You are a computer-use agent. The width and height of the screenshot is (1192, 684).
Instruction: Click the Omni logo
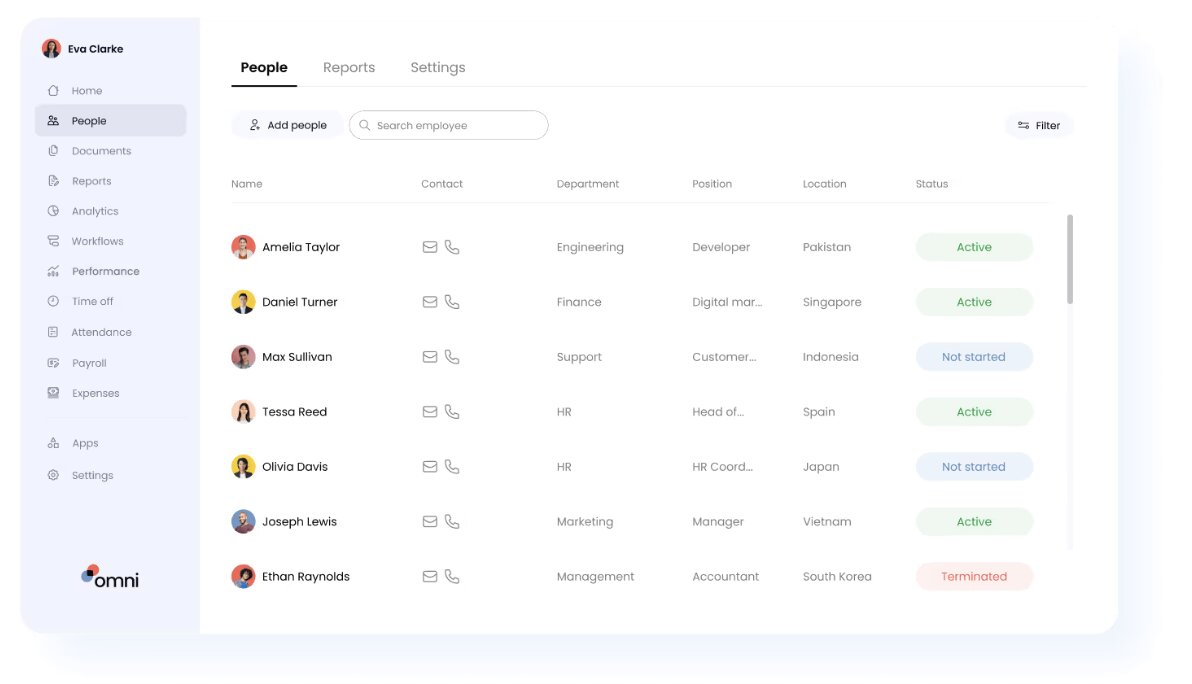point(110,577)
